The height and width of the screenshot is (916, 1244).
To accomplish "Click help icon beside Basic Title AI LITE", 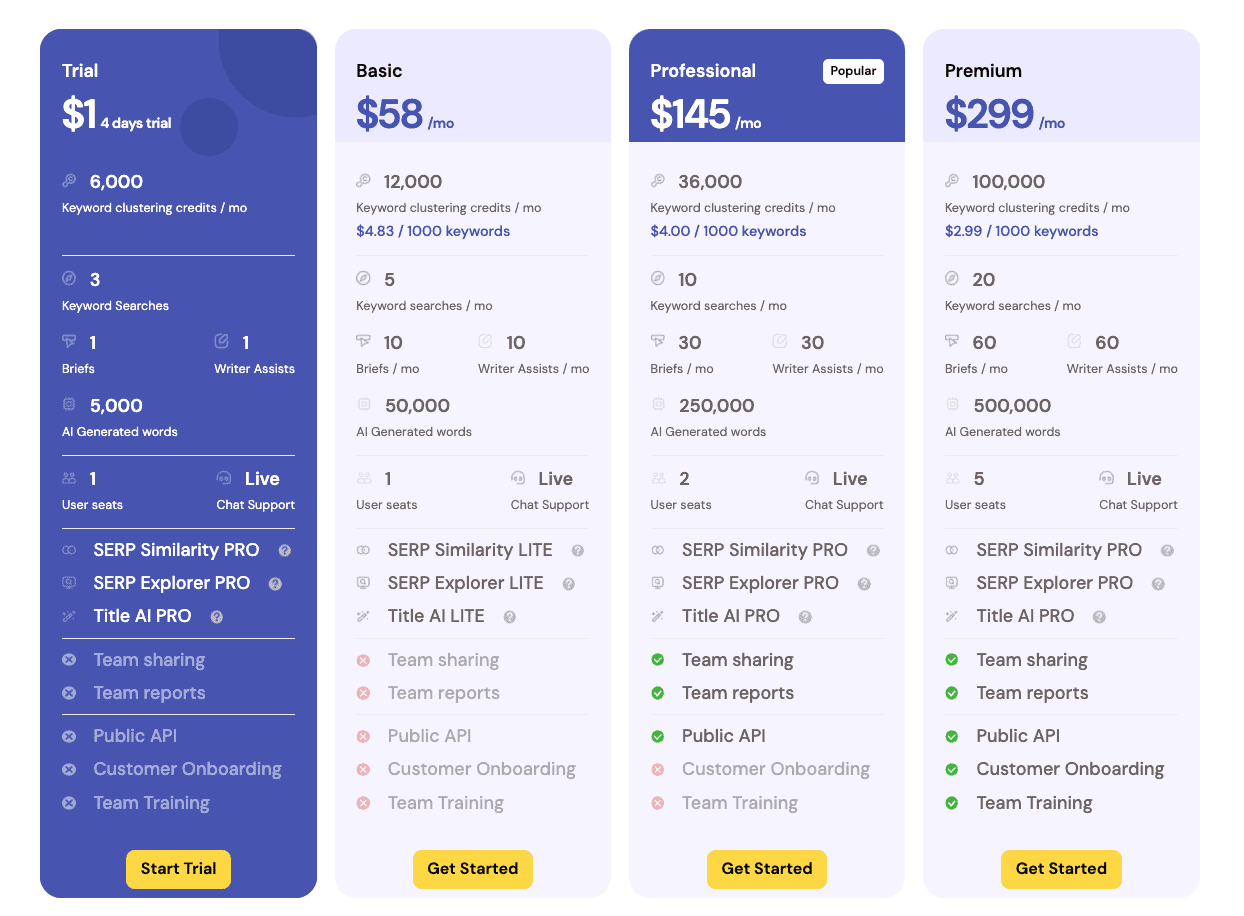I will 510,617.
